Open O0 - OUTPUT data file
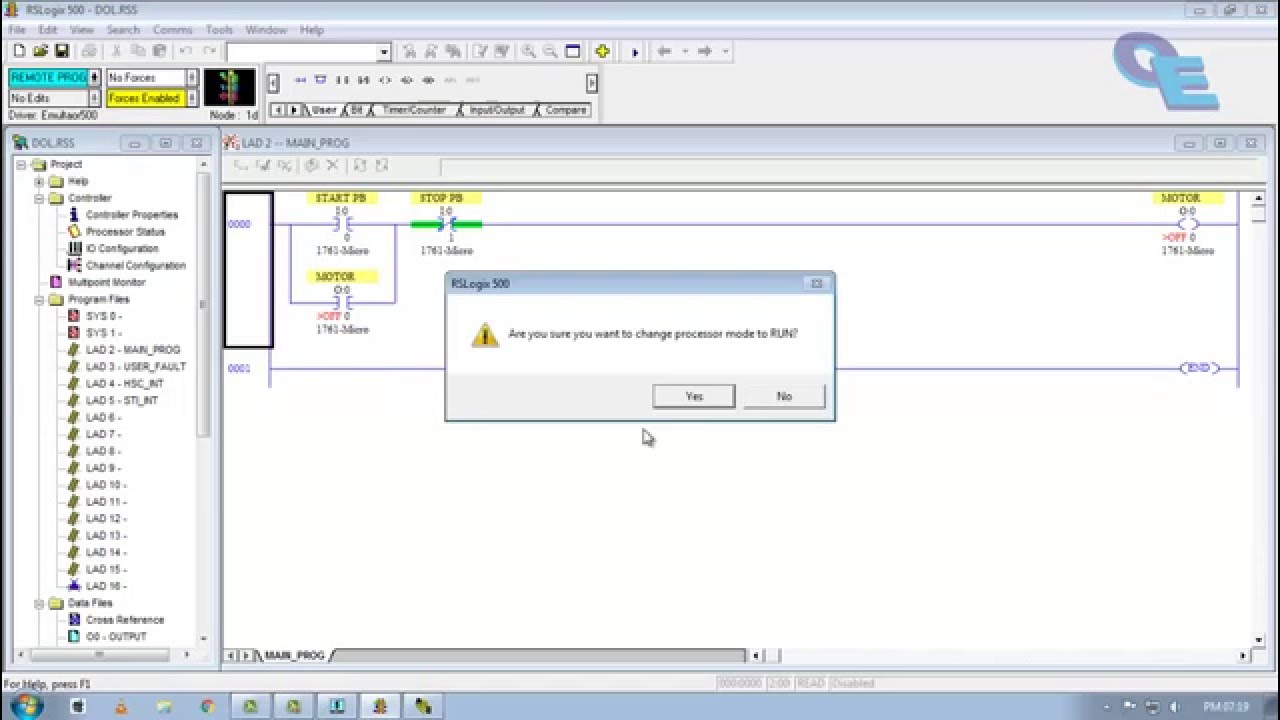Screen dimensions: 1280x720 pos(116,637)
